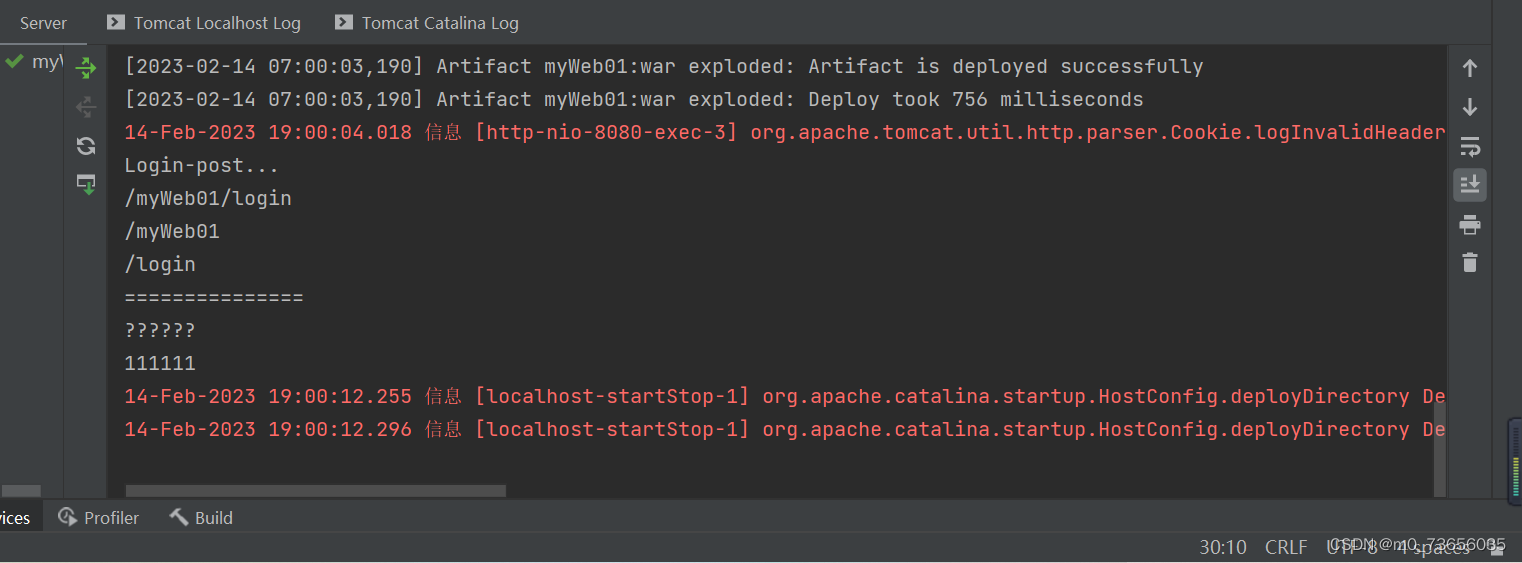Clear the console with the trash icon
Viewport: 1522px width, 563px height.
pos(1469,262)
